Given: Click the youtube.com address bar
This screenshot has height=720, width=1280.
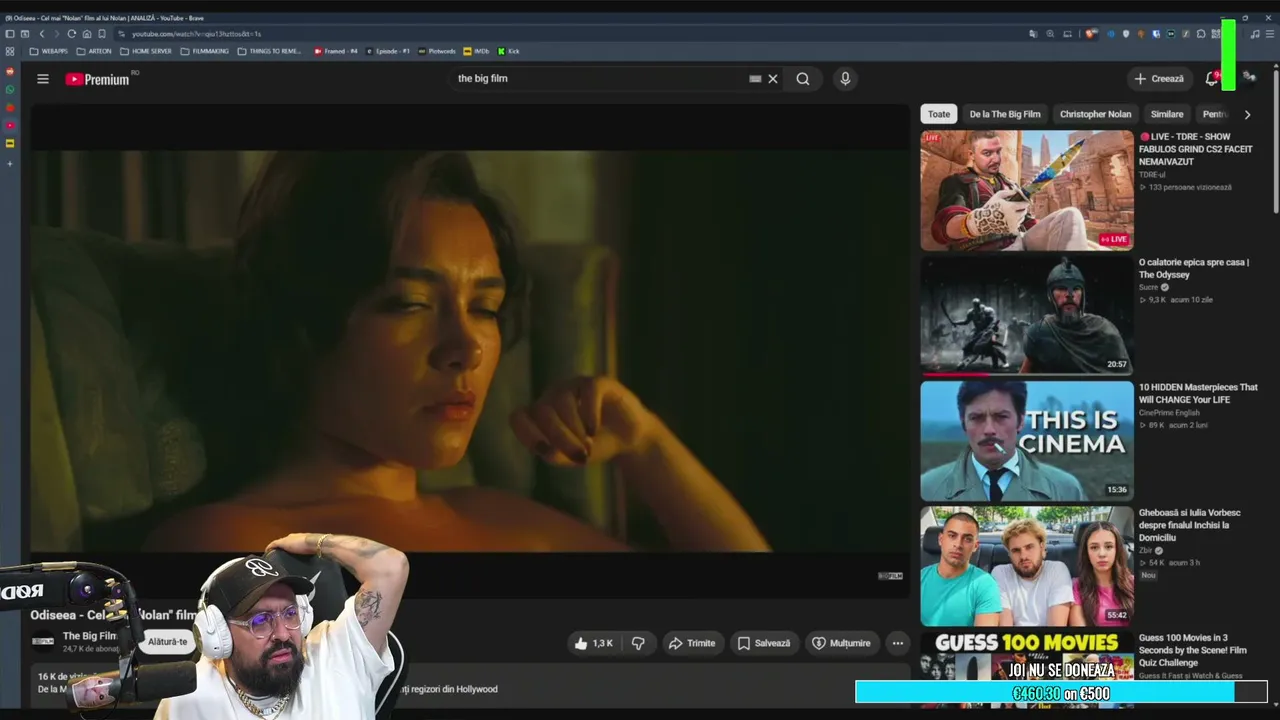Looking at the screenshot, I should (570, 34).
